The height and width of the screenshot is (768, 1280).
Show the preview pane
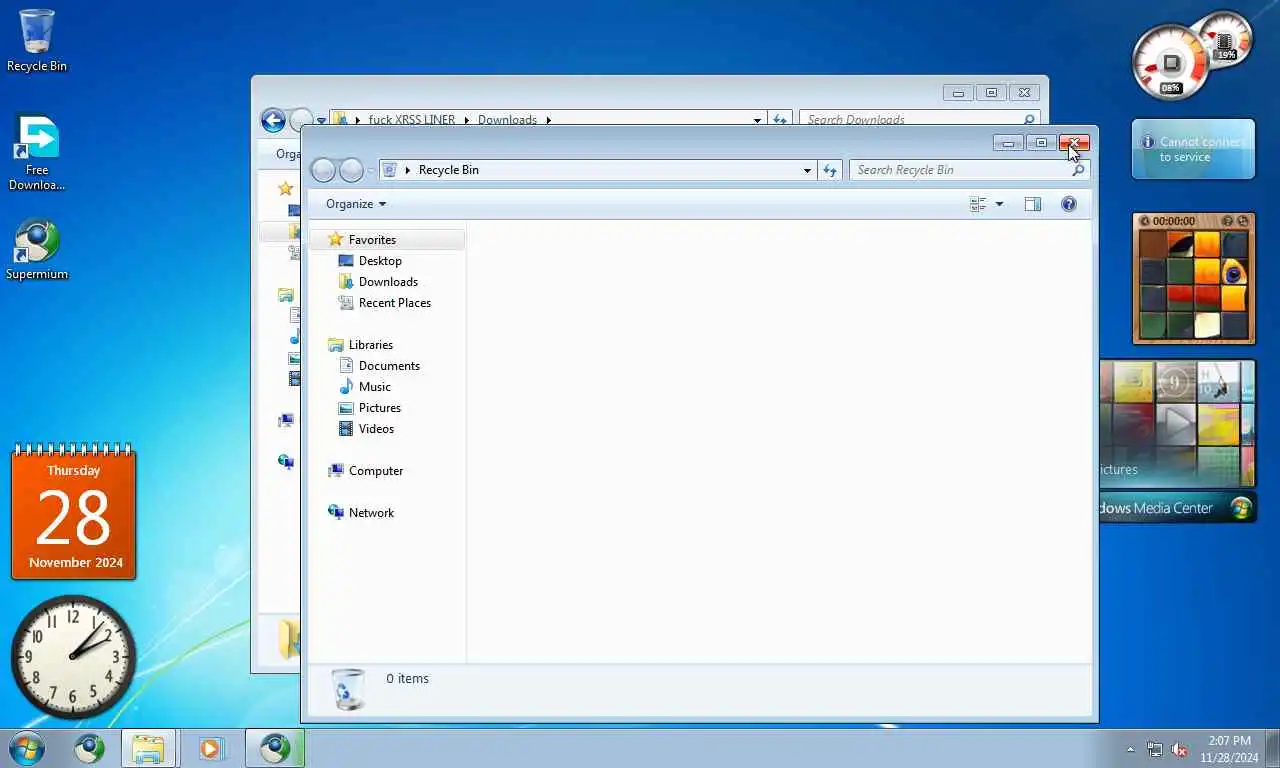[1033, 204]
